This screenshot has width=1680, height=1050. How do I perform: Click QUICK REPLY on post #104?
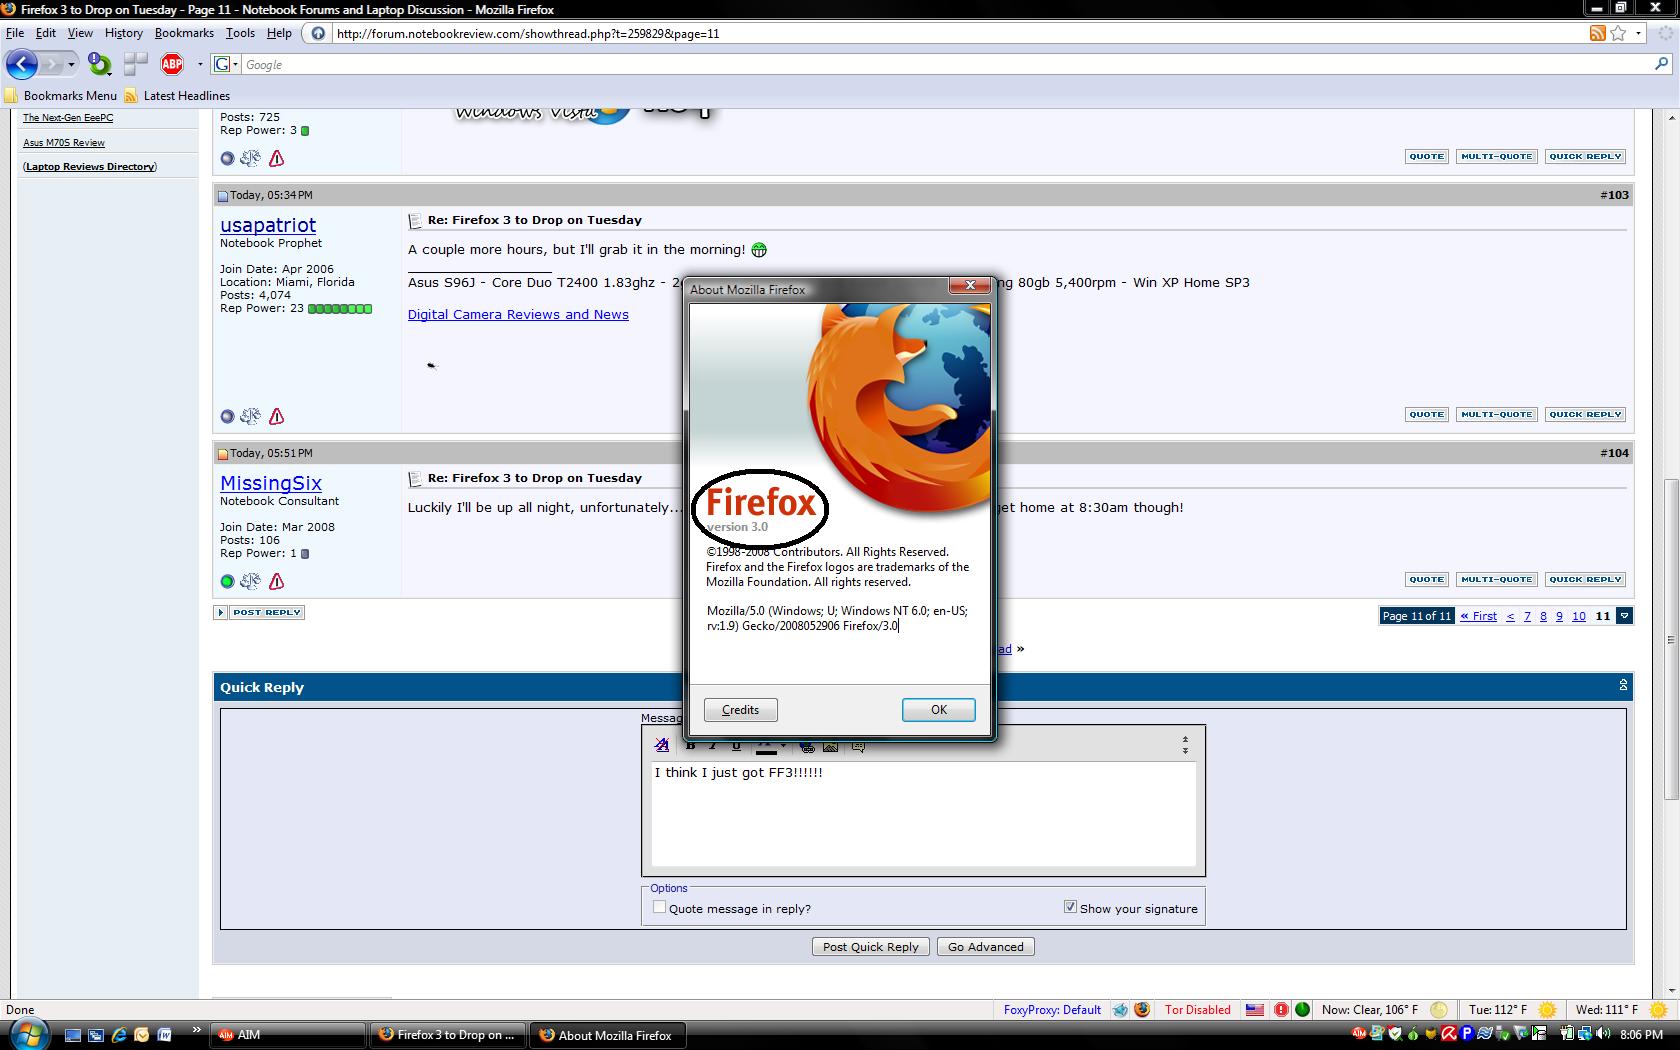click(x=1585, y=579)
